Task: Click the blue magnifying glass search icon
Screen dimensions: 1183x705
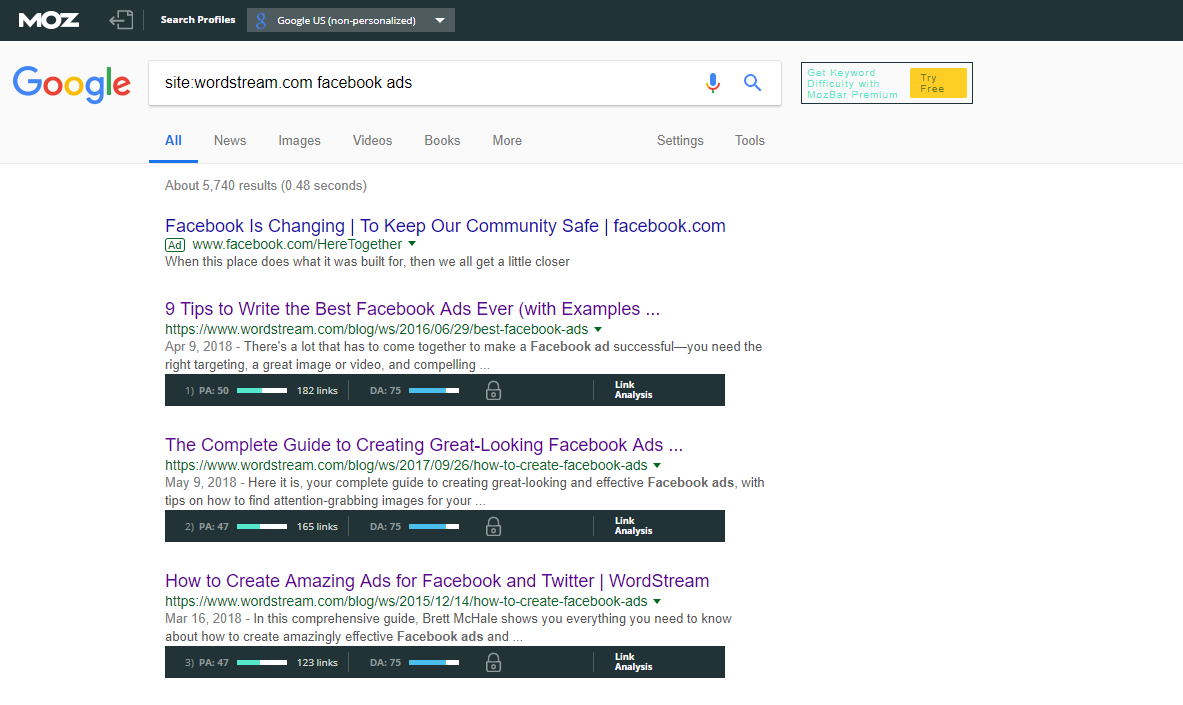Action: pos(753,83)
